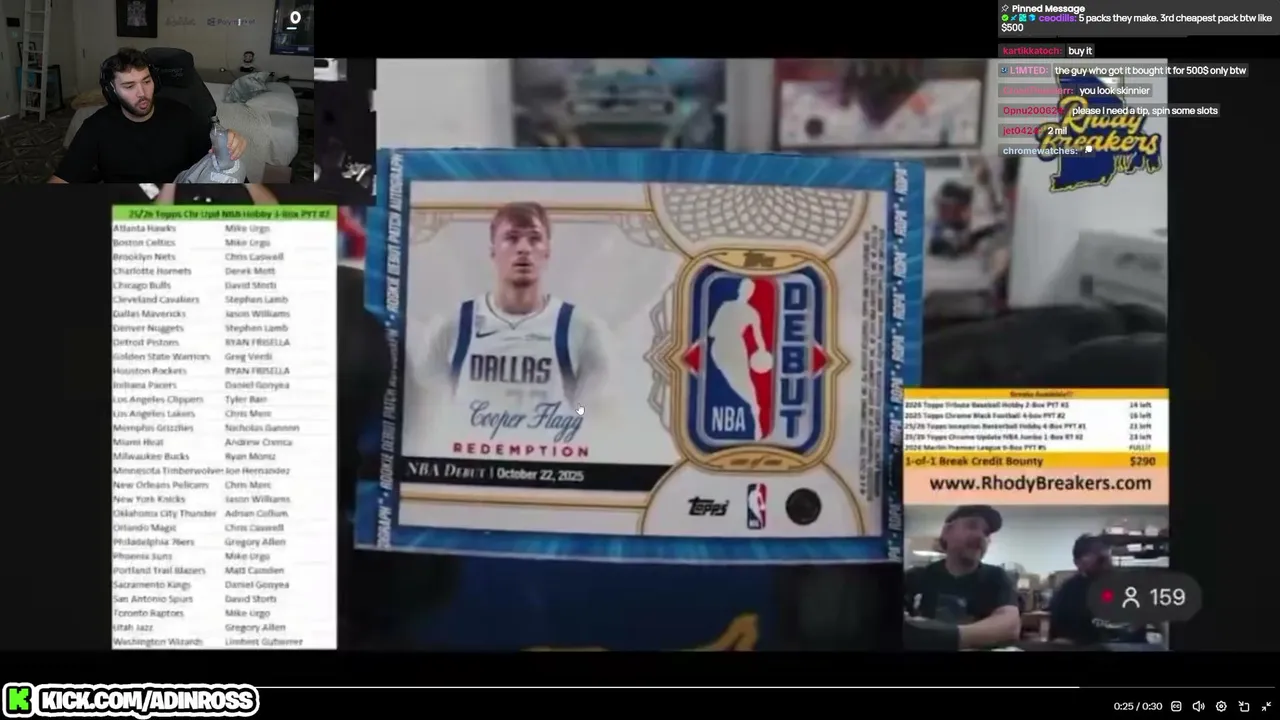Click the pin icon beside Pinned Message
1280x720 pixels.
[1005, 8]
